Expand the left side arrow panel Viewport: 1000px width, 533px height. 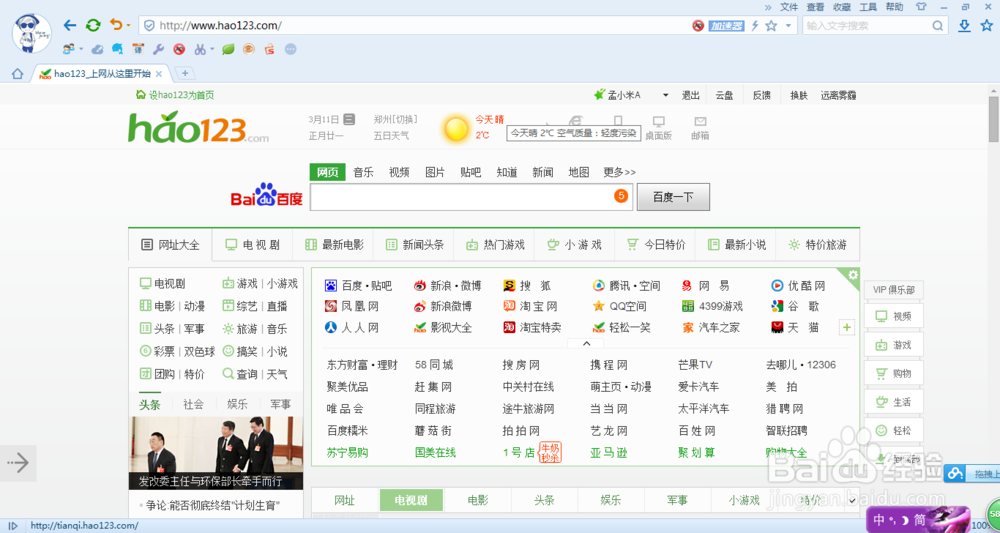click(x=18, y=463)
